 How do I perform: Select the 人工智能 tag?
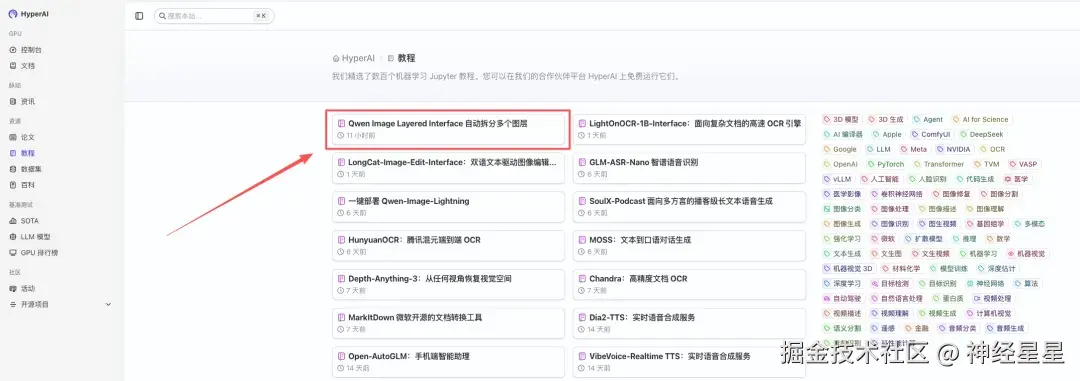point(880,179)
